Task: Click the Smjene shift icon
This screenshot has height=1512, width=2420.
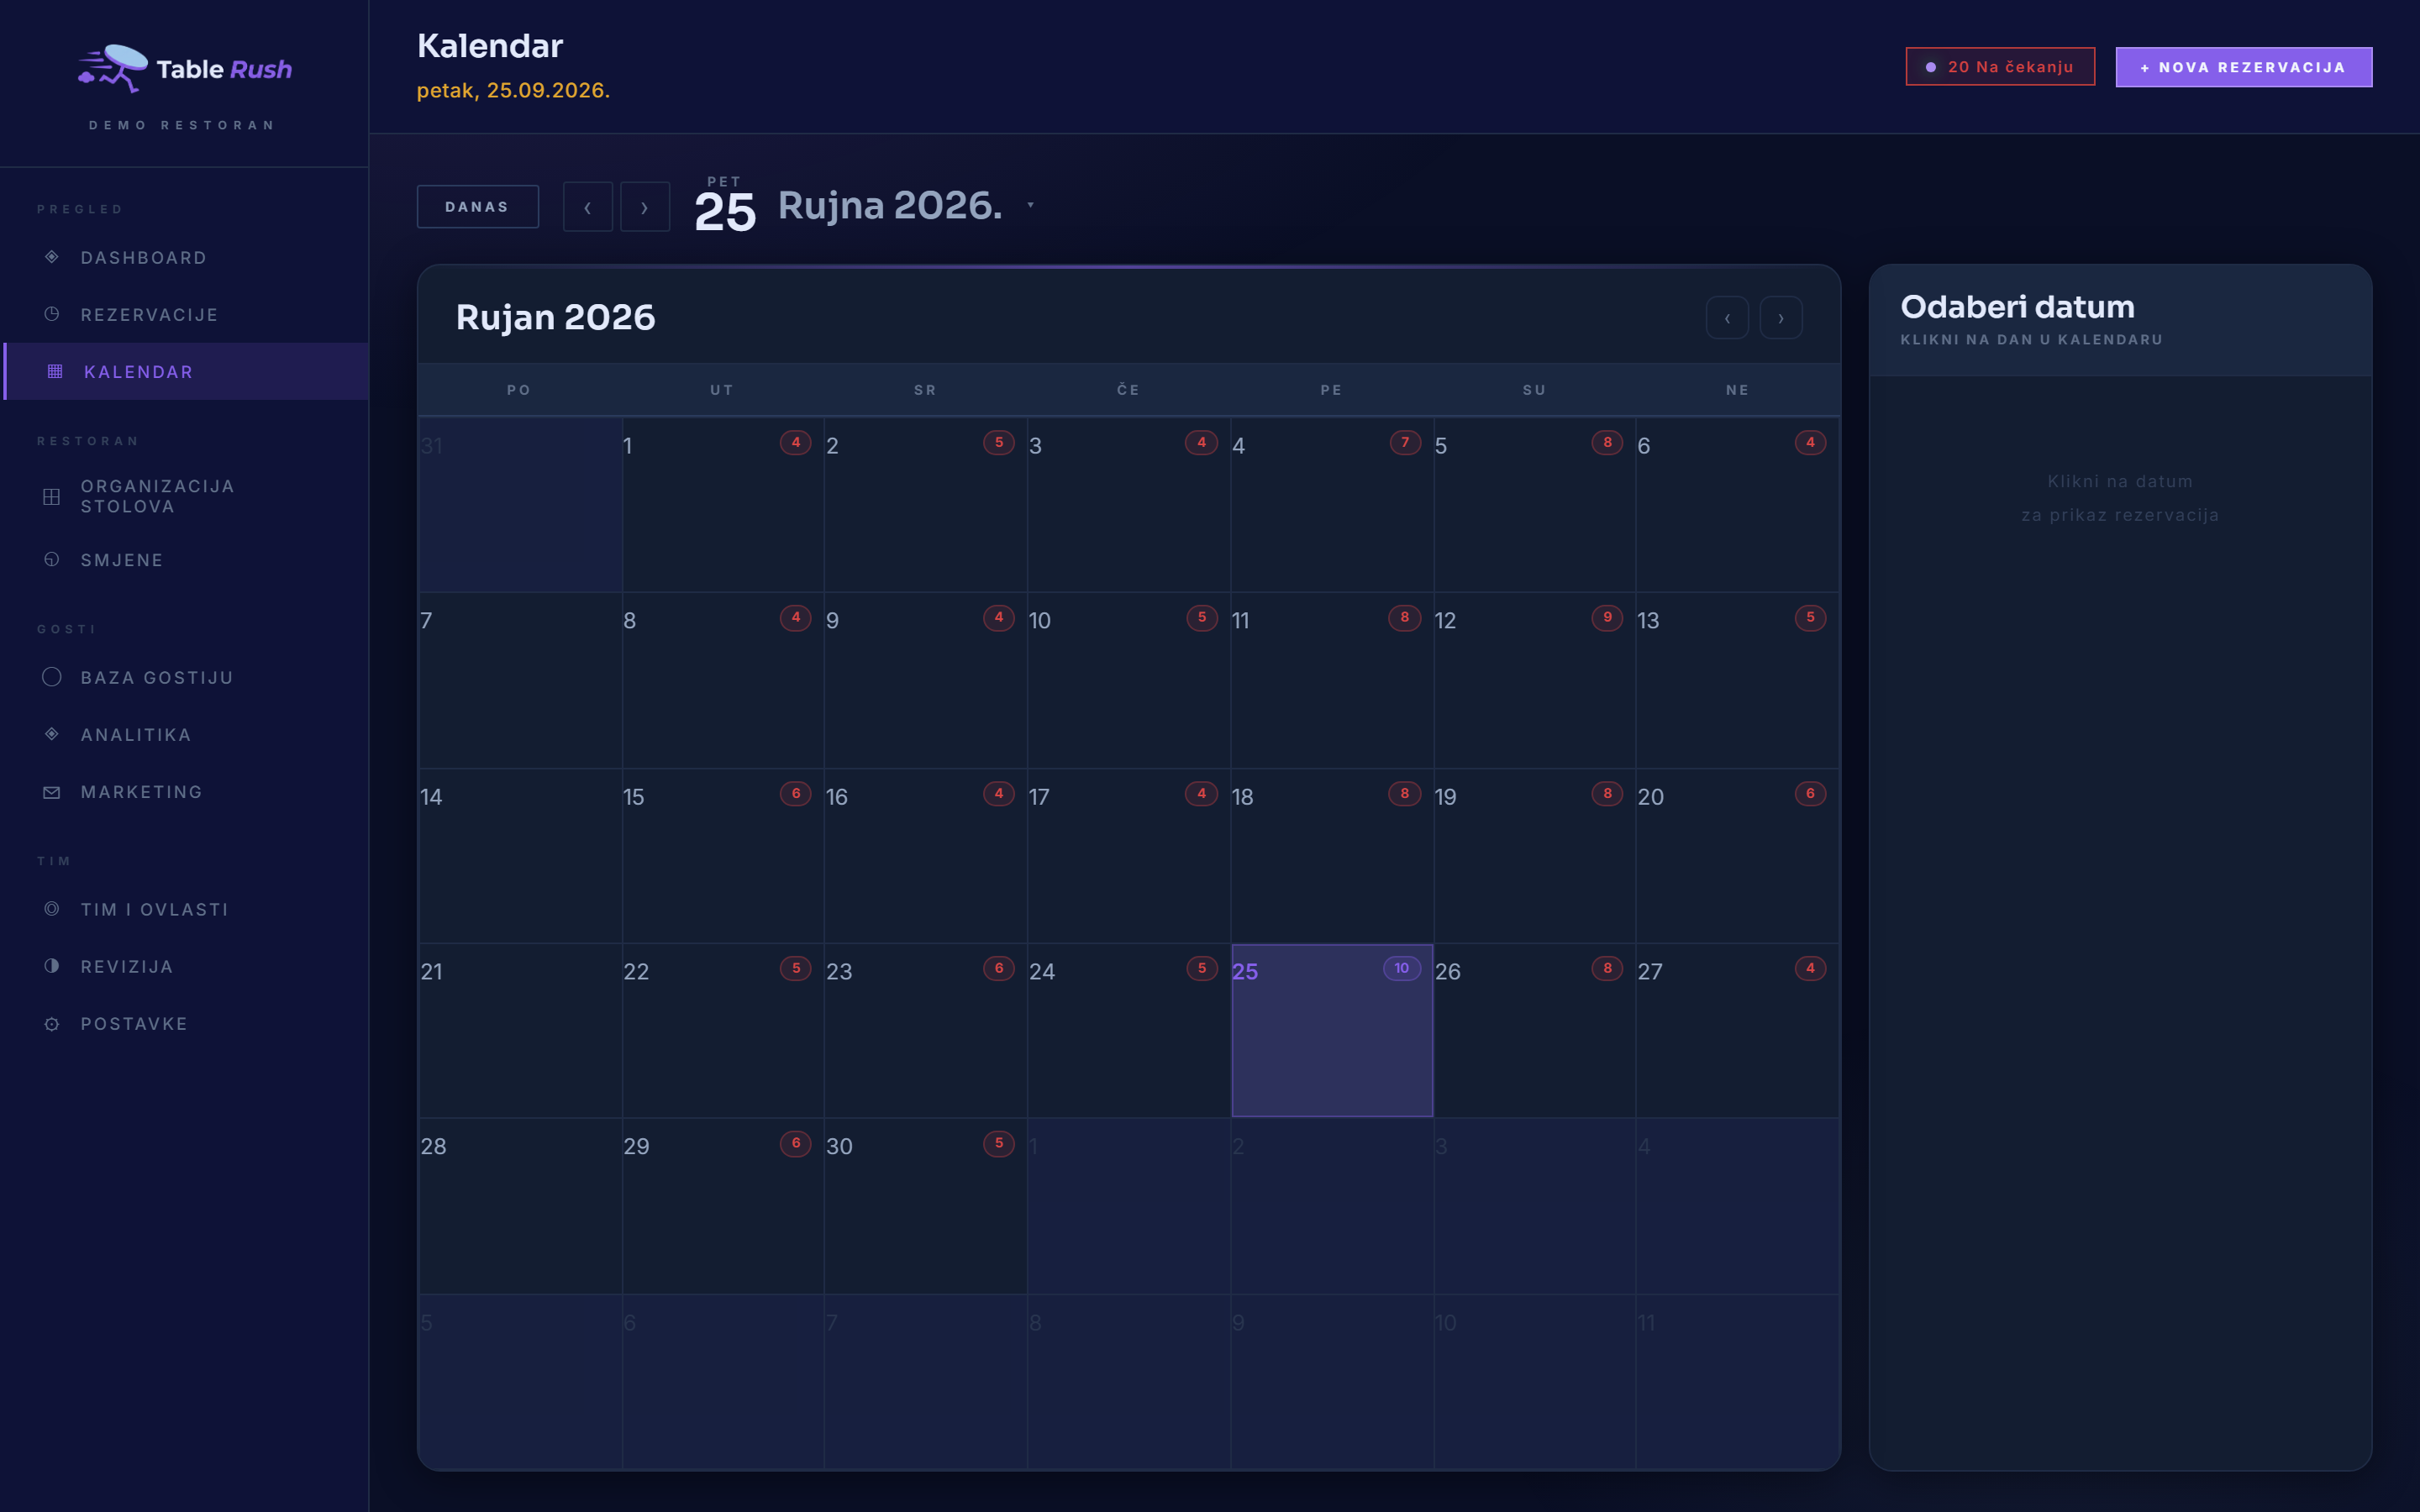Action: pyautogui.click(x=52, y=560)
